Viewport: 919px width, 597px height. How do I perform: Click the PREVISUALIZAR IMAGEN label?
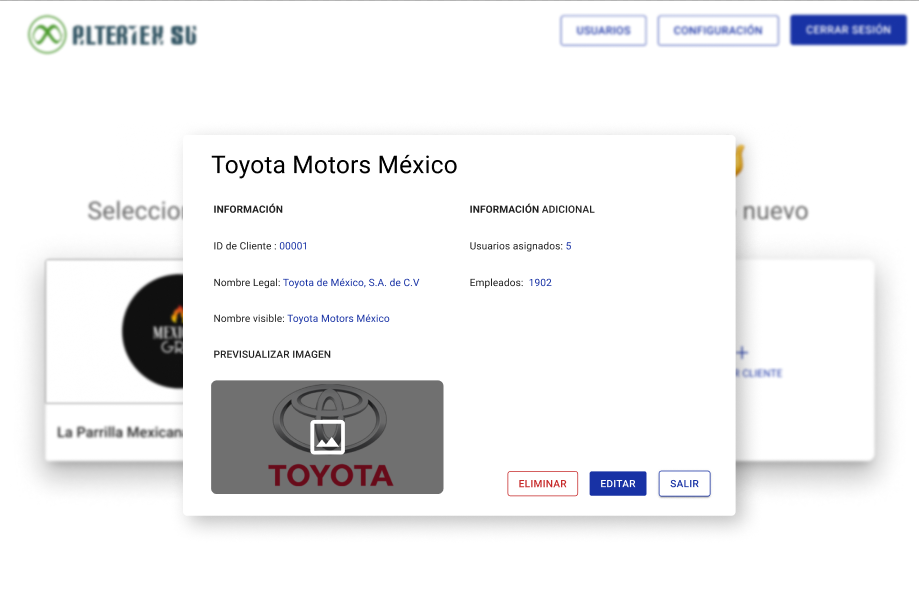point(272,354)
